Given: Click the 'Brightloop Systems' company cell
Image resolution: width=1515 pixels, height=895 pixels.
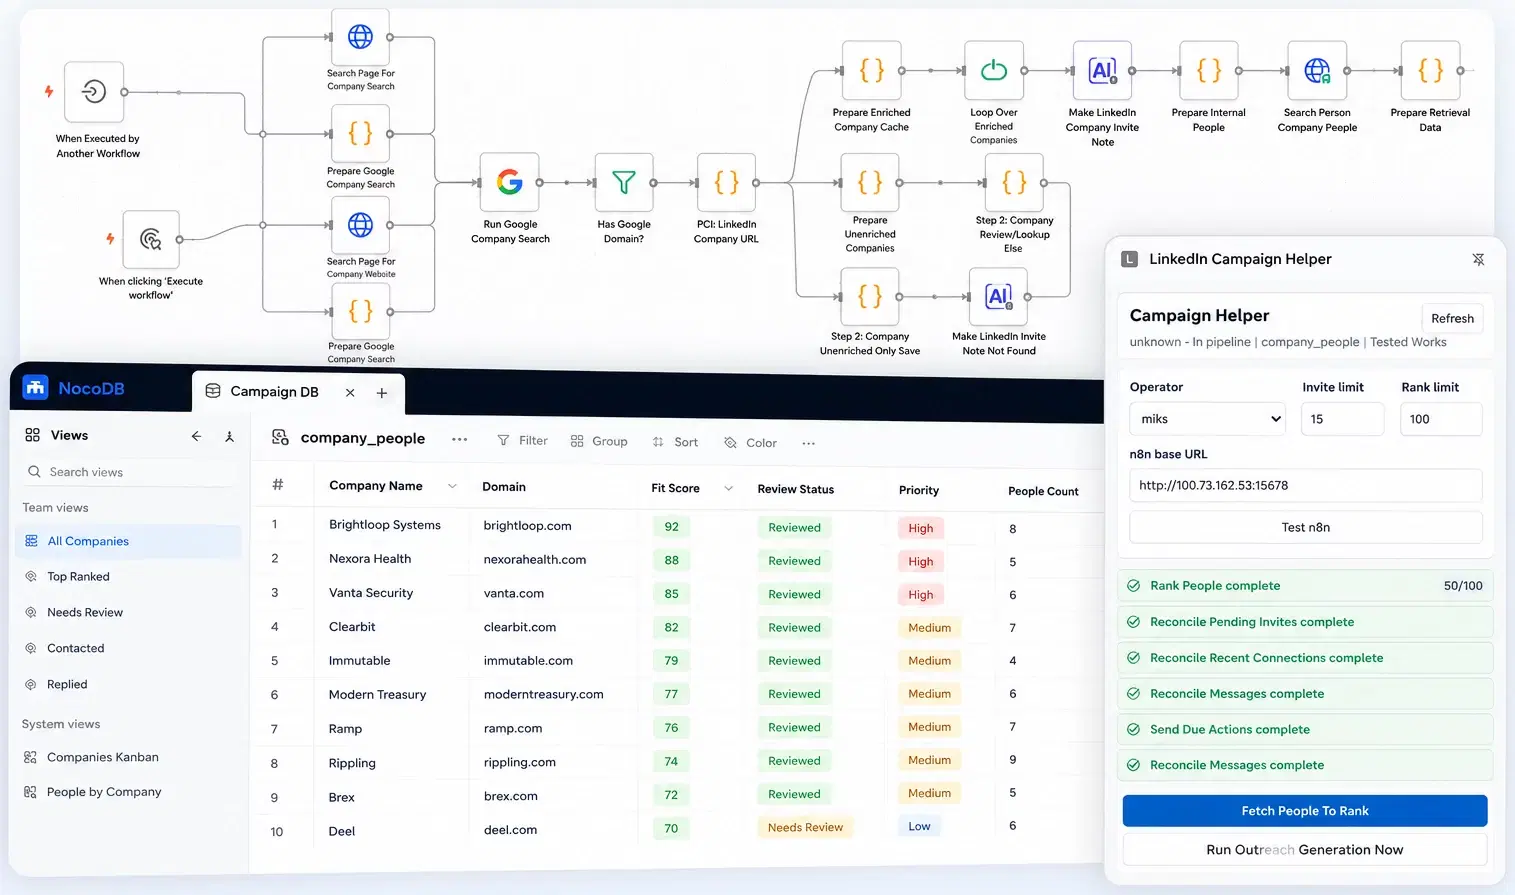Looking at the screenshot, I should [x=385, y=525].
